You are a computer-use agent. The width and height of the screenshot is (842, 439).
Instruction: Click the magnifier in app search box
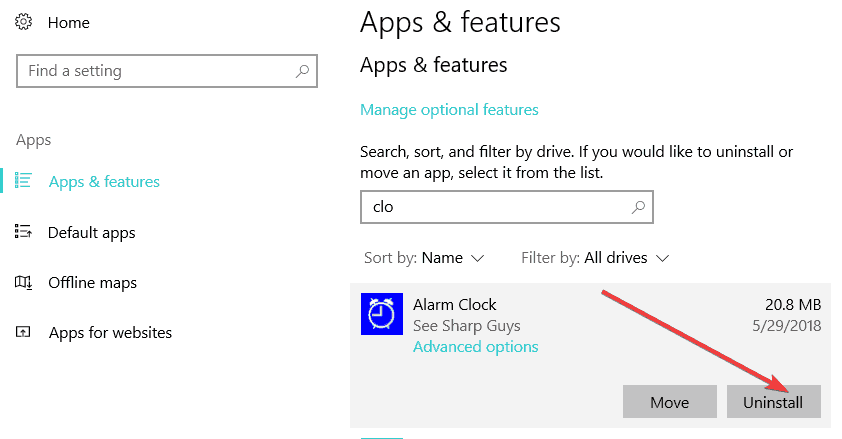click(x=638, y=207)
